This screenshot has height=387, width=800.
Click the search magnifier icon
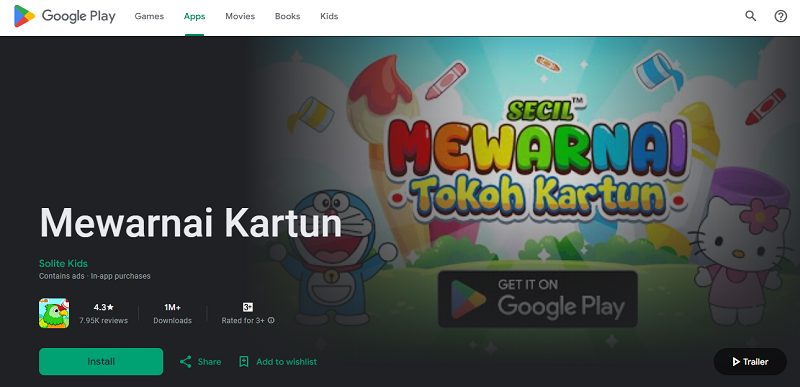pos(751,16)
